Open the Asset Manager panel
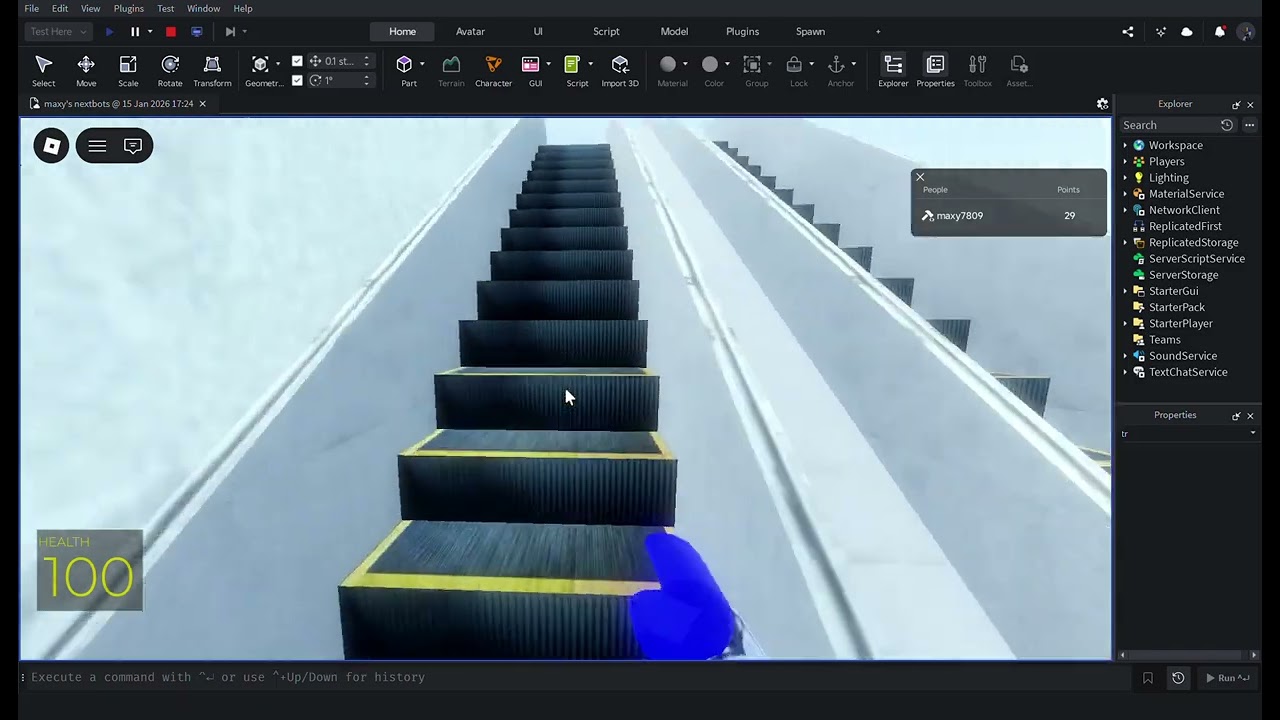The image size is (1280, 720). (x=1019, y=71)
